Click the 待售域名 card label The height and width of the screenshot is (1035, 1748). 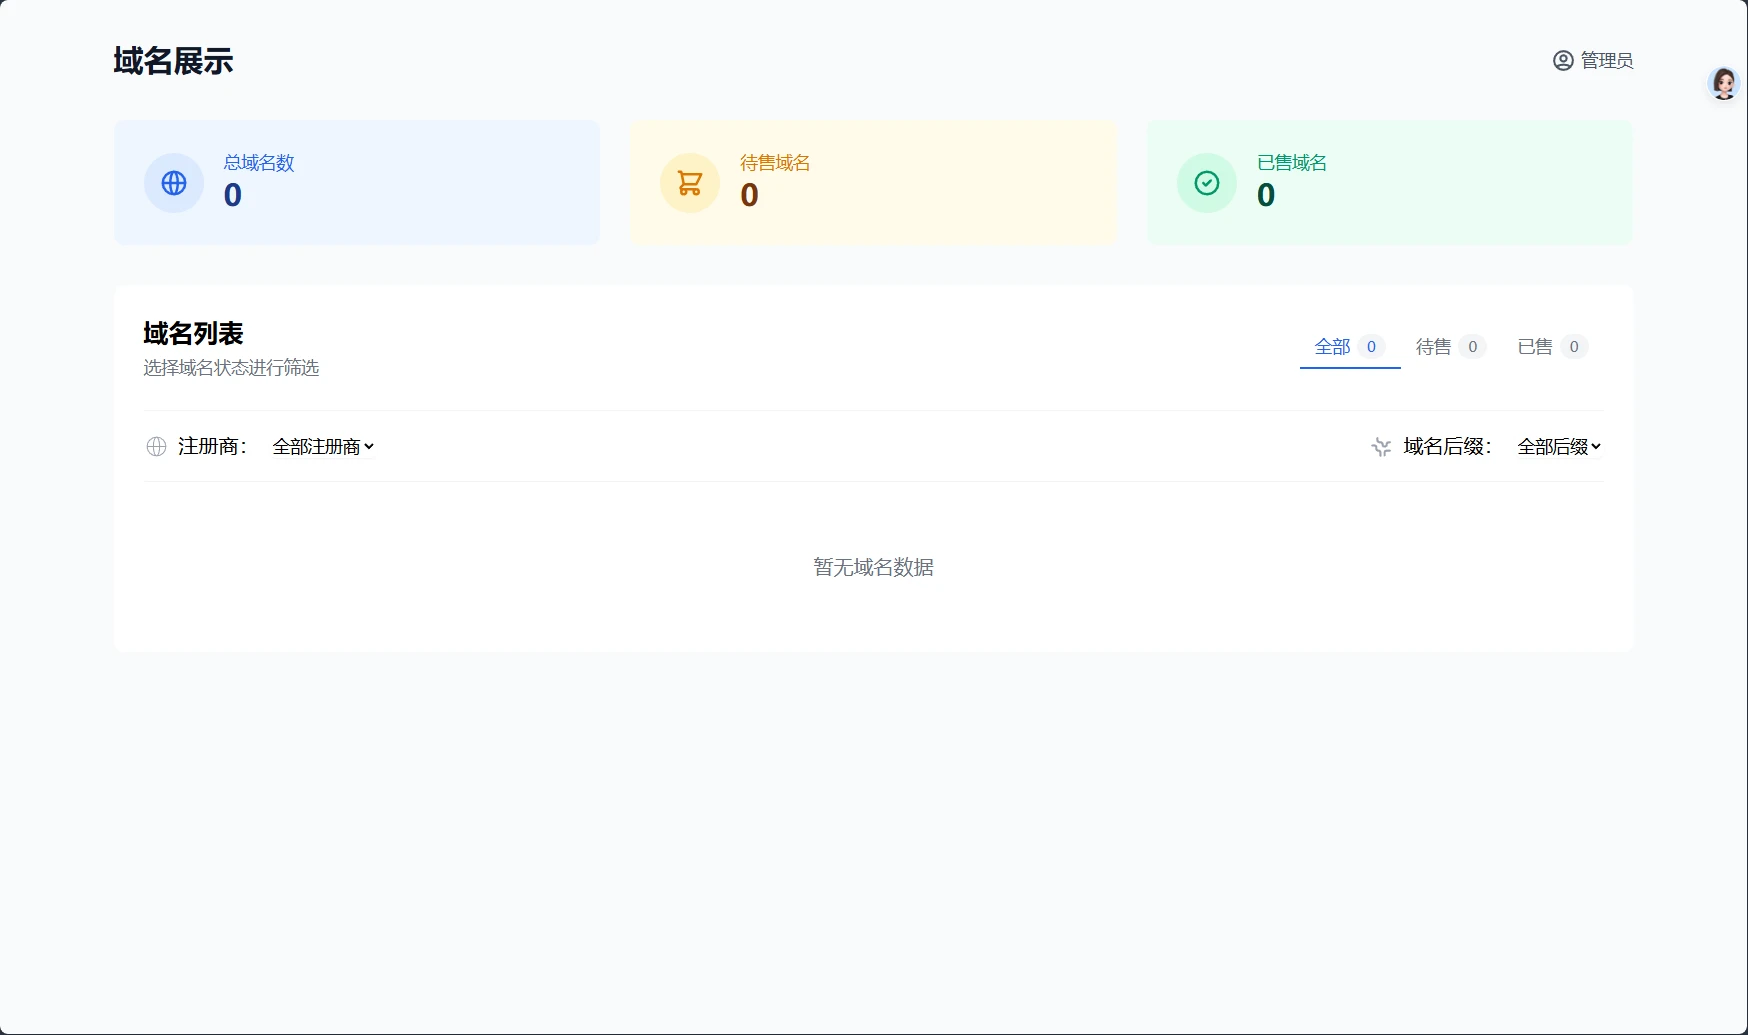tap(775, 163)
